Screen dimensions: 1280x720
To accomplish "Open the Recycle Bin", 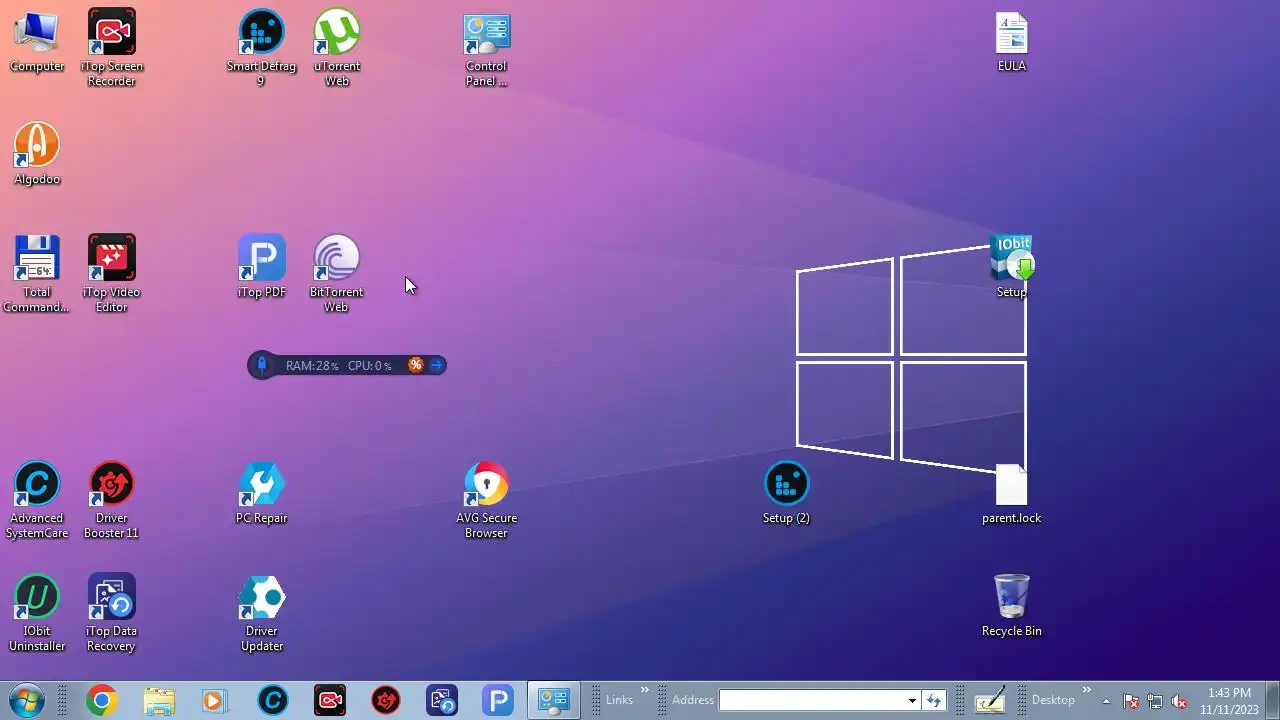I will [x=1011, y=606].
